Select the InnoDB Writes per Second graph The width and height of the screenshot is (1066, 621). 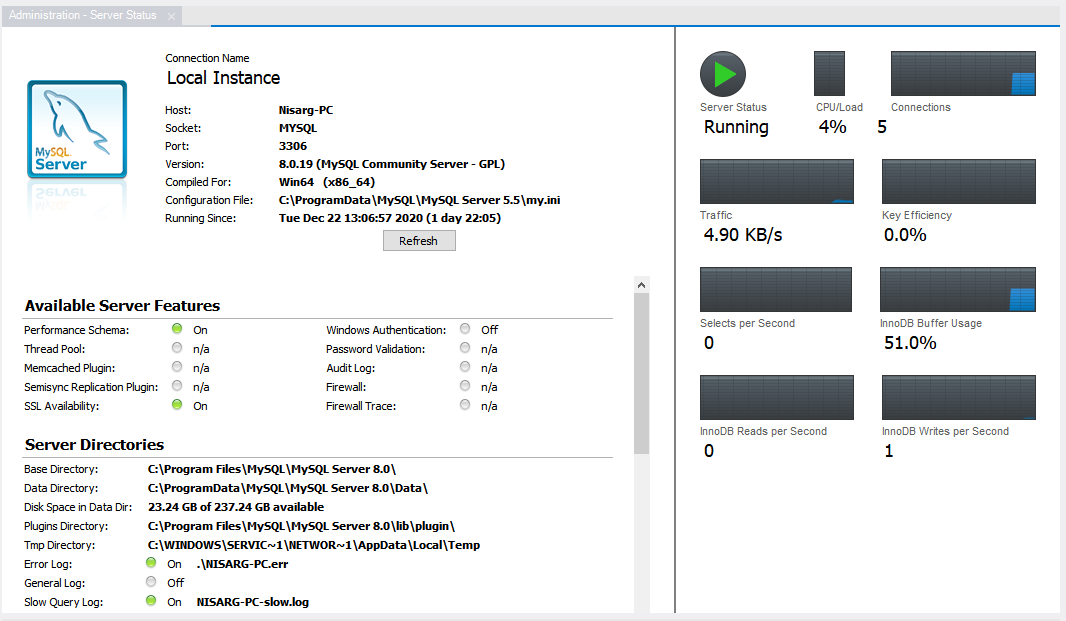click(957, 397)
